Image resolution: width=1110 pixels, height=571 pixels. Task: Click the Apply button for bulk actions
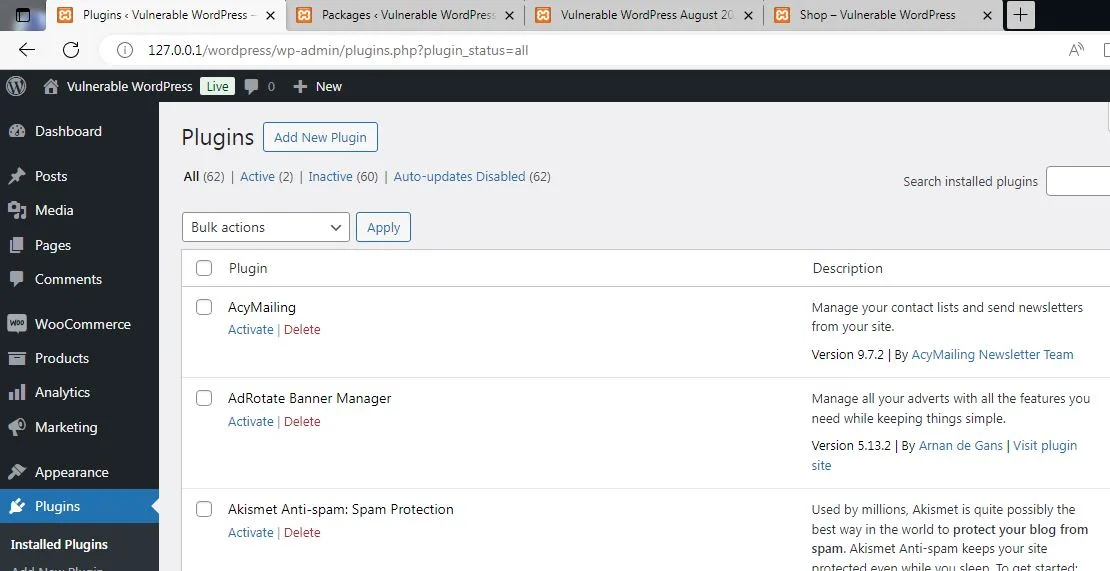(383, 227)
